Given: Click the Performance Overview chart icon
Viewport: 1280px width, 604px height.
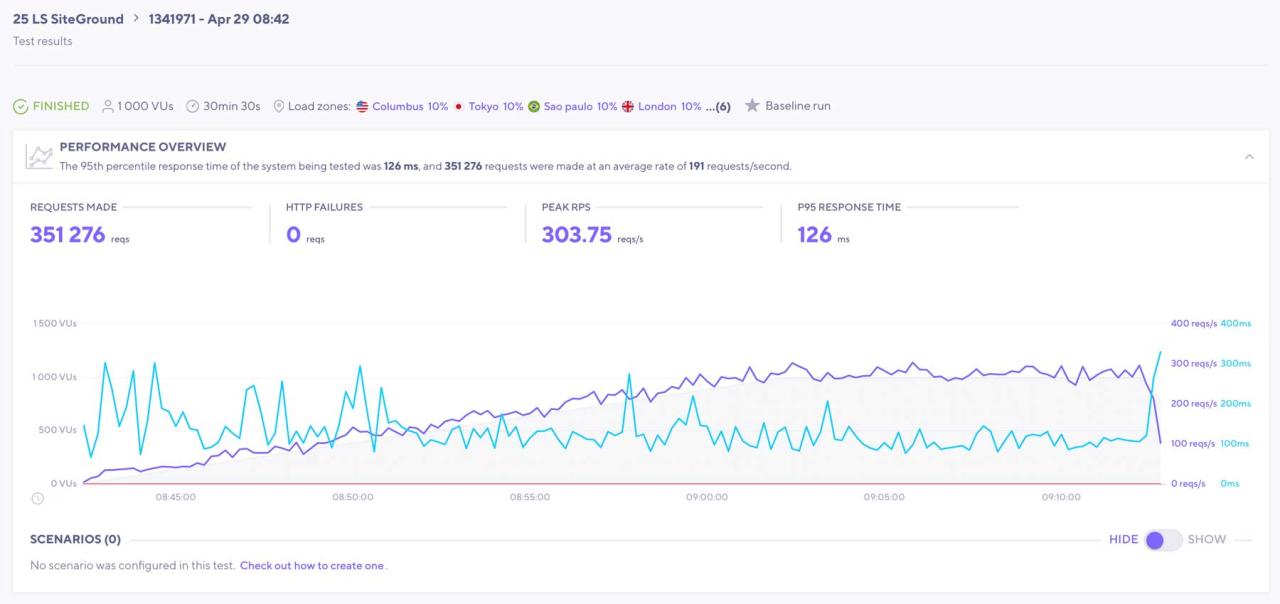Looking at the screenshot, I should (40, 156).
